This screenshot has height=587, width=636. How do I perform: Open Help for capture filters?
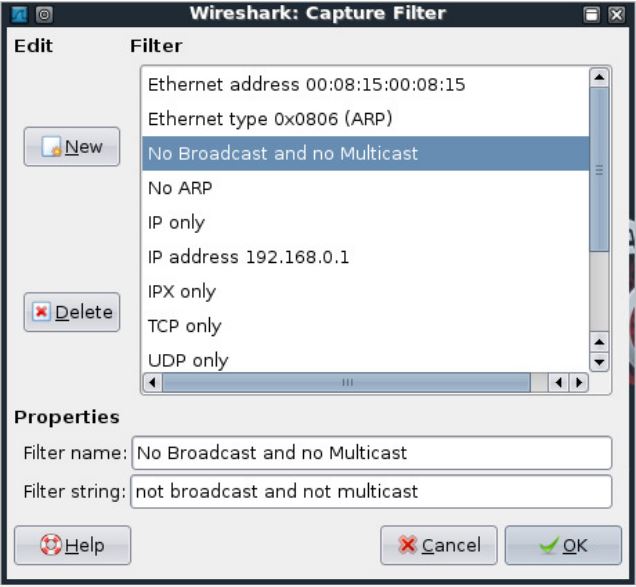[73, 545]
